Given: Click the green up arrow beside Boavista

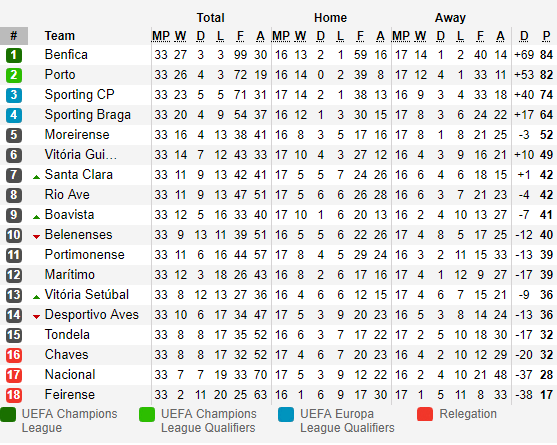Looking at the screenshot, I should click(36, 217).
